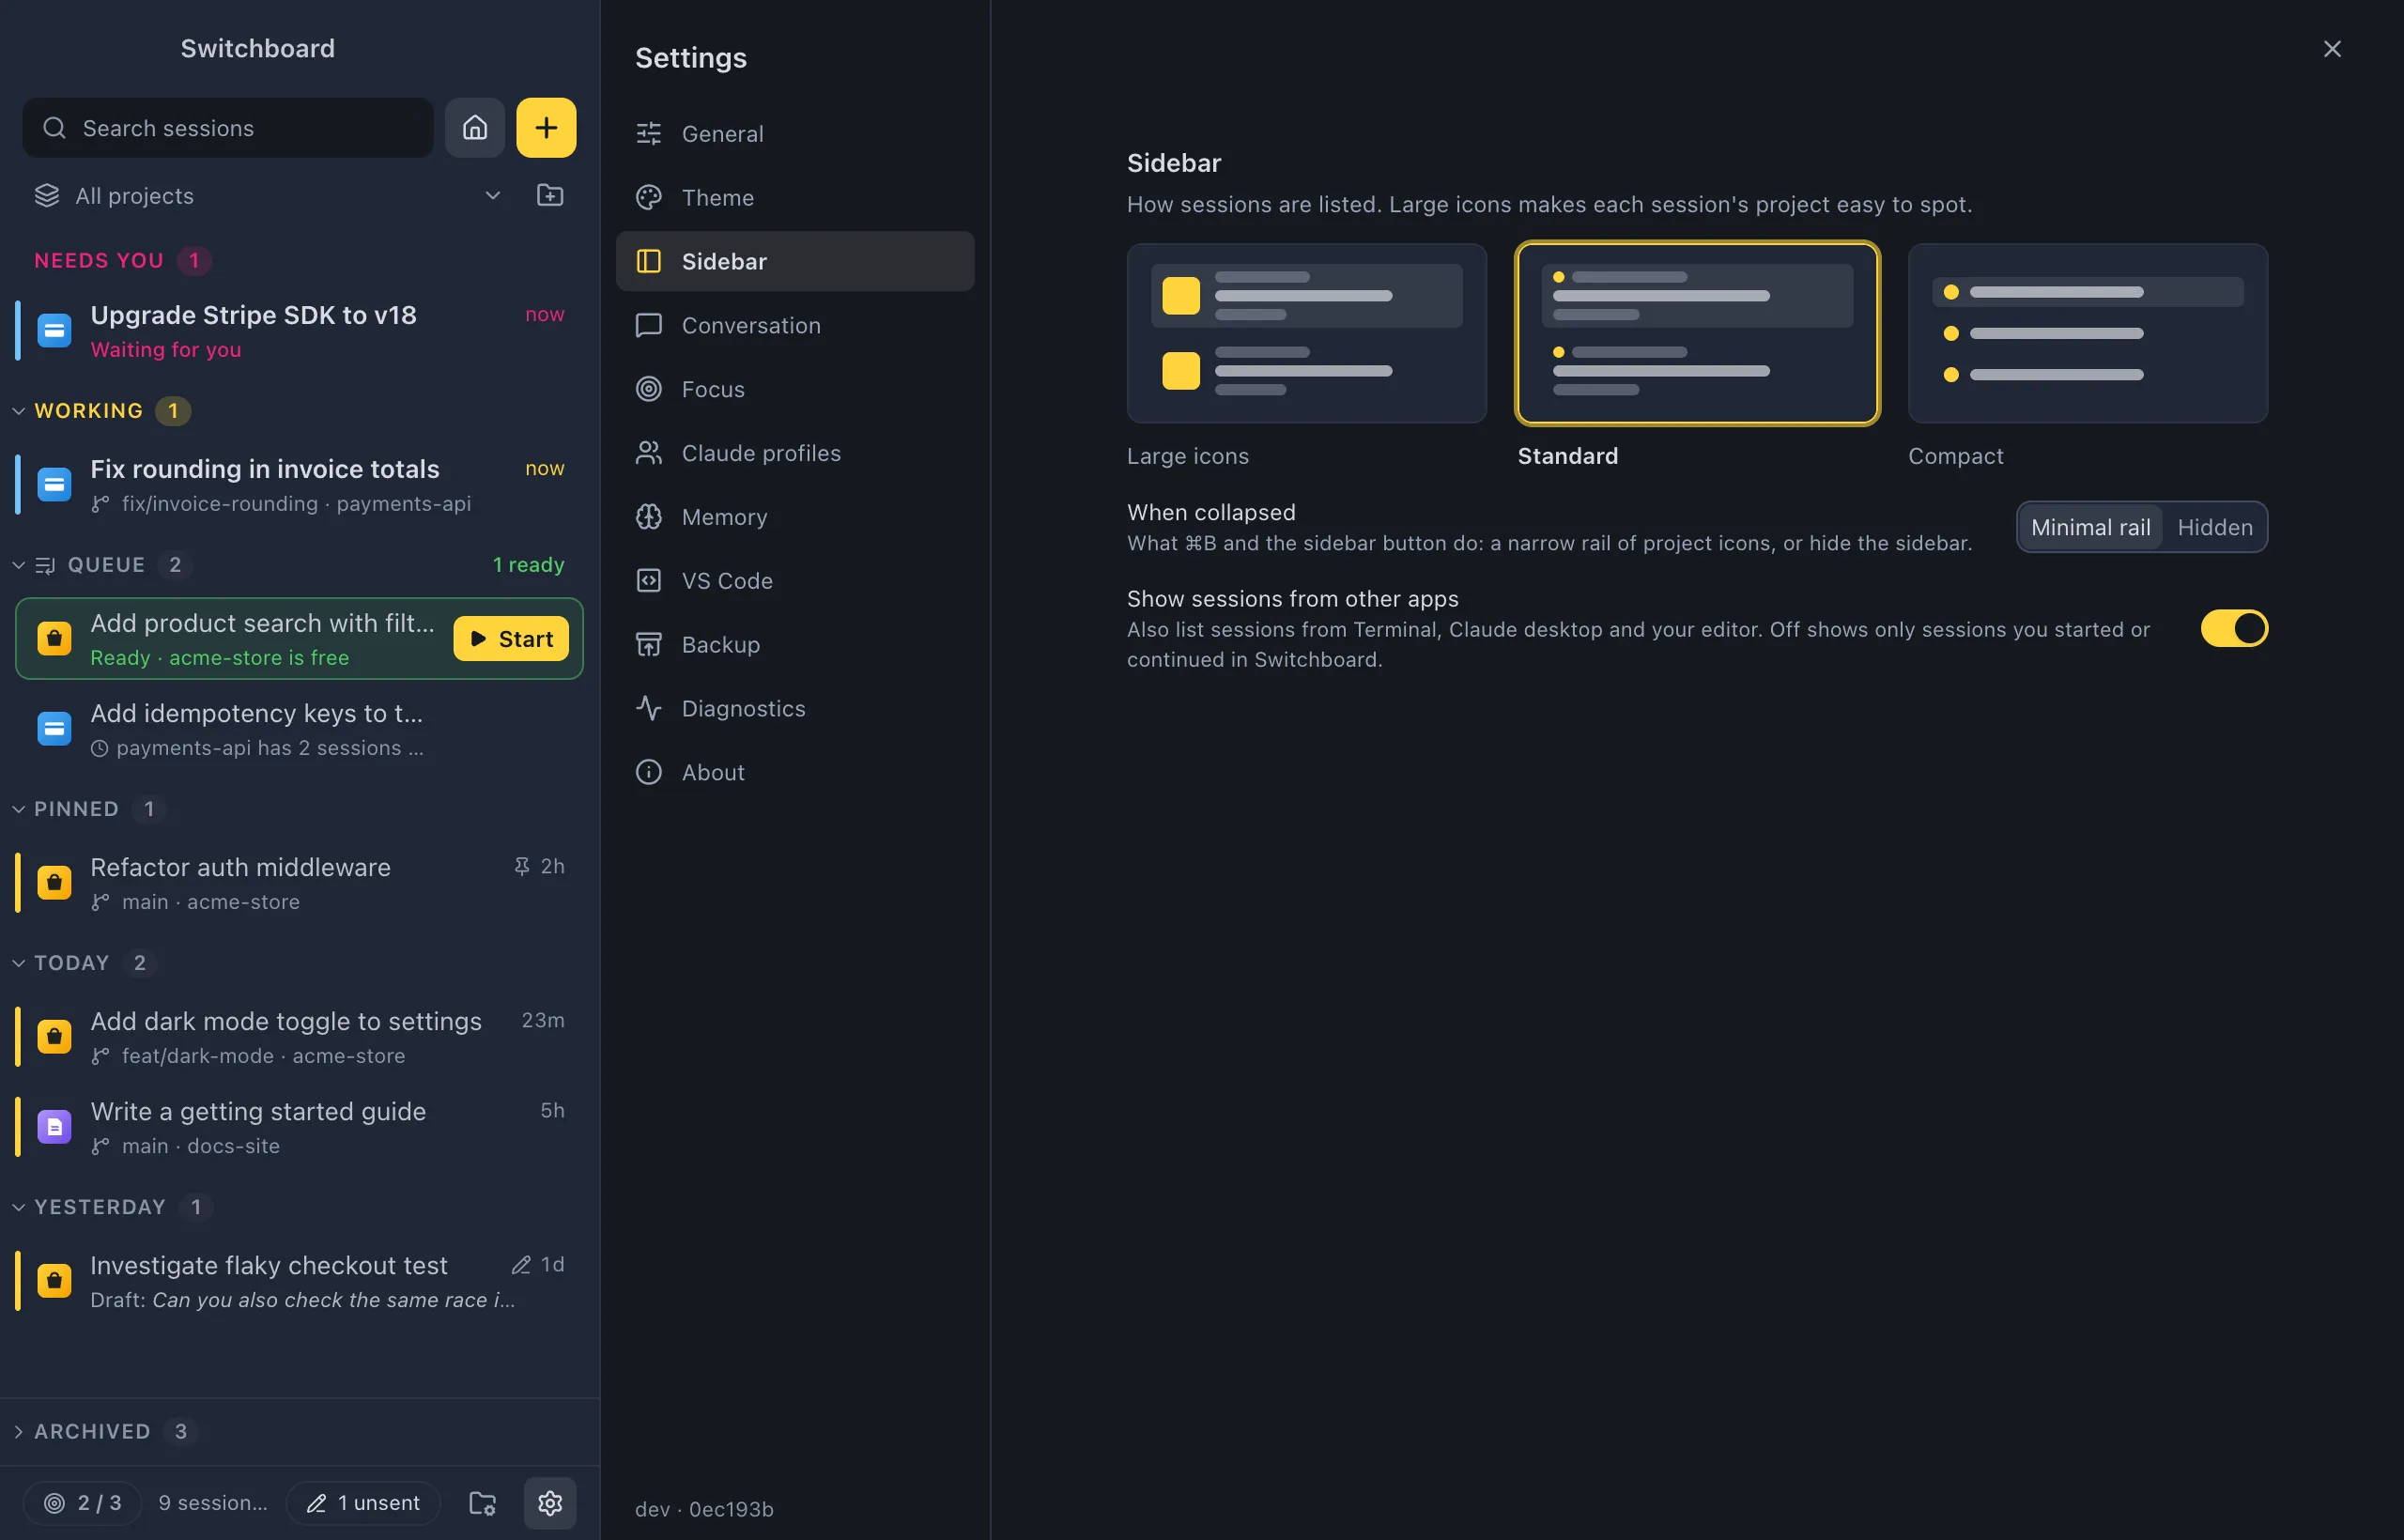Click the draft pencil icon on flaky checkout test
The height and width of the screenshot is (1540, 2404).
[521, 1265]
